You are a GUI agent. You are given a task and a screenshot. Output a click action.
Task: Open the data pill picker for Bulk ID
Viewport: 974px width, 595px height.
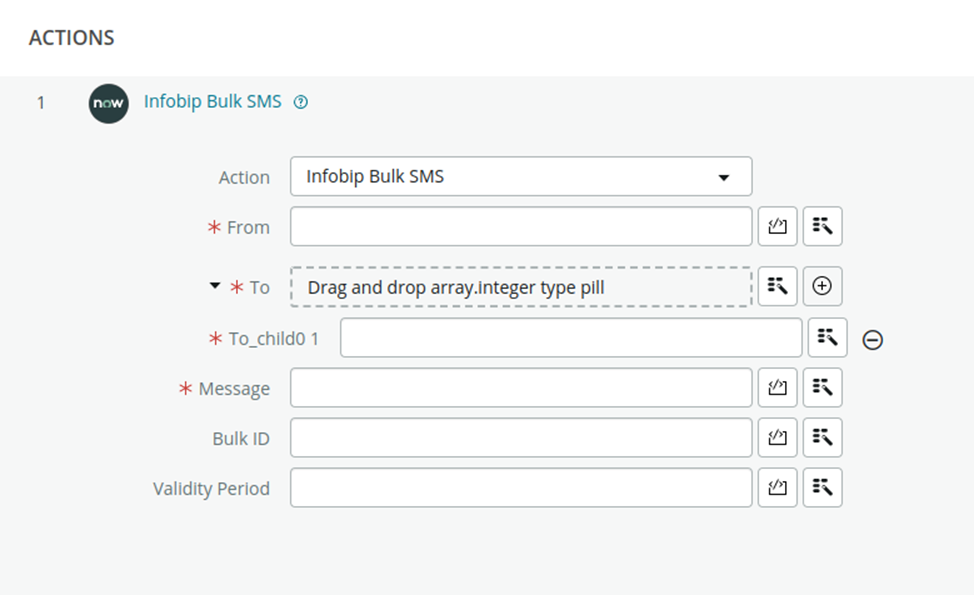(x=822, y=437)
